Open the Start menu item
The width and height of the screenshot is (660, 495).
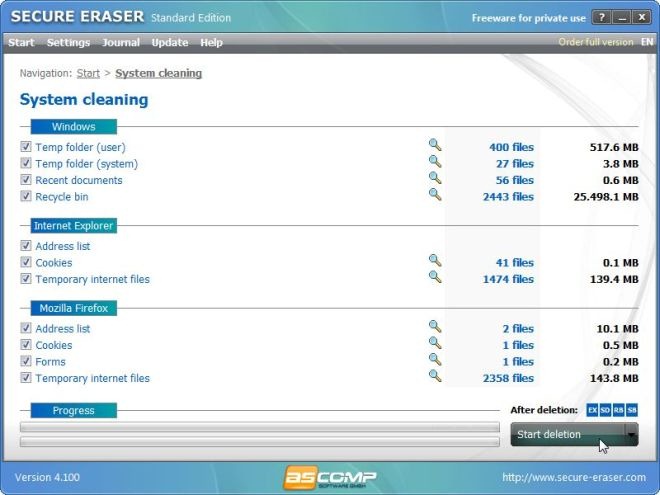click(21, 43)
